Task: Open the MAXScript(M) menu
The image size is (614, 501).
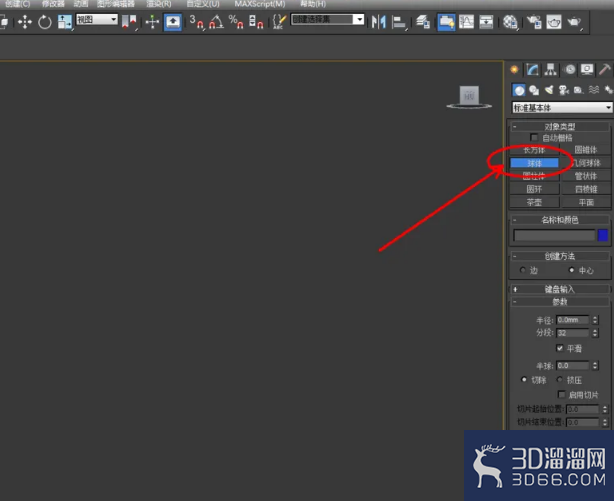Action: click(260, 4)
